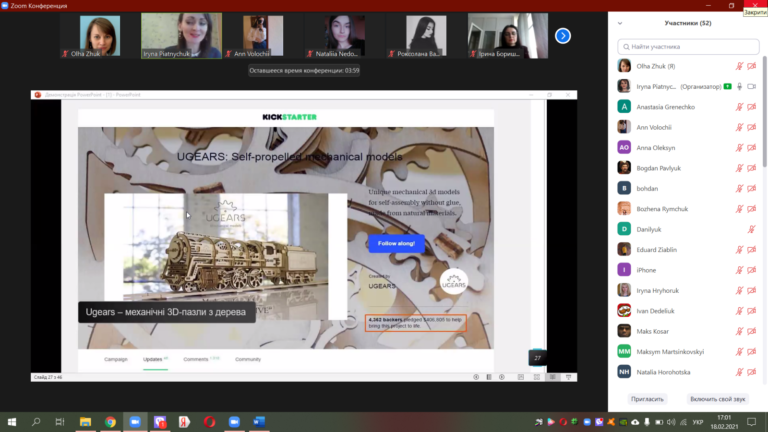Open the Windows Start menu

[12, 422]
